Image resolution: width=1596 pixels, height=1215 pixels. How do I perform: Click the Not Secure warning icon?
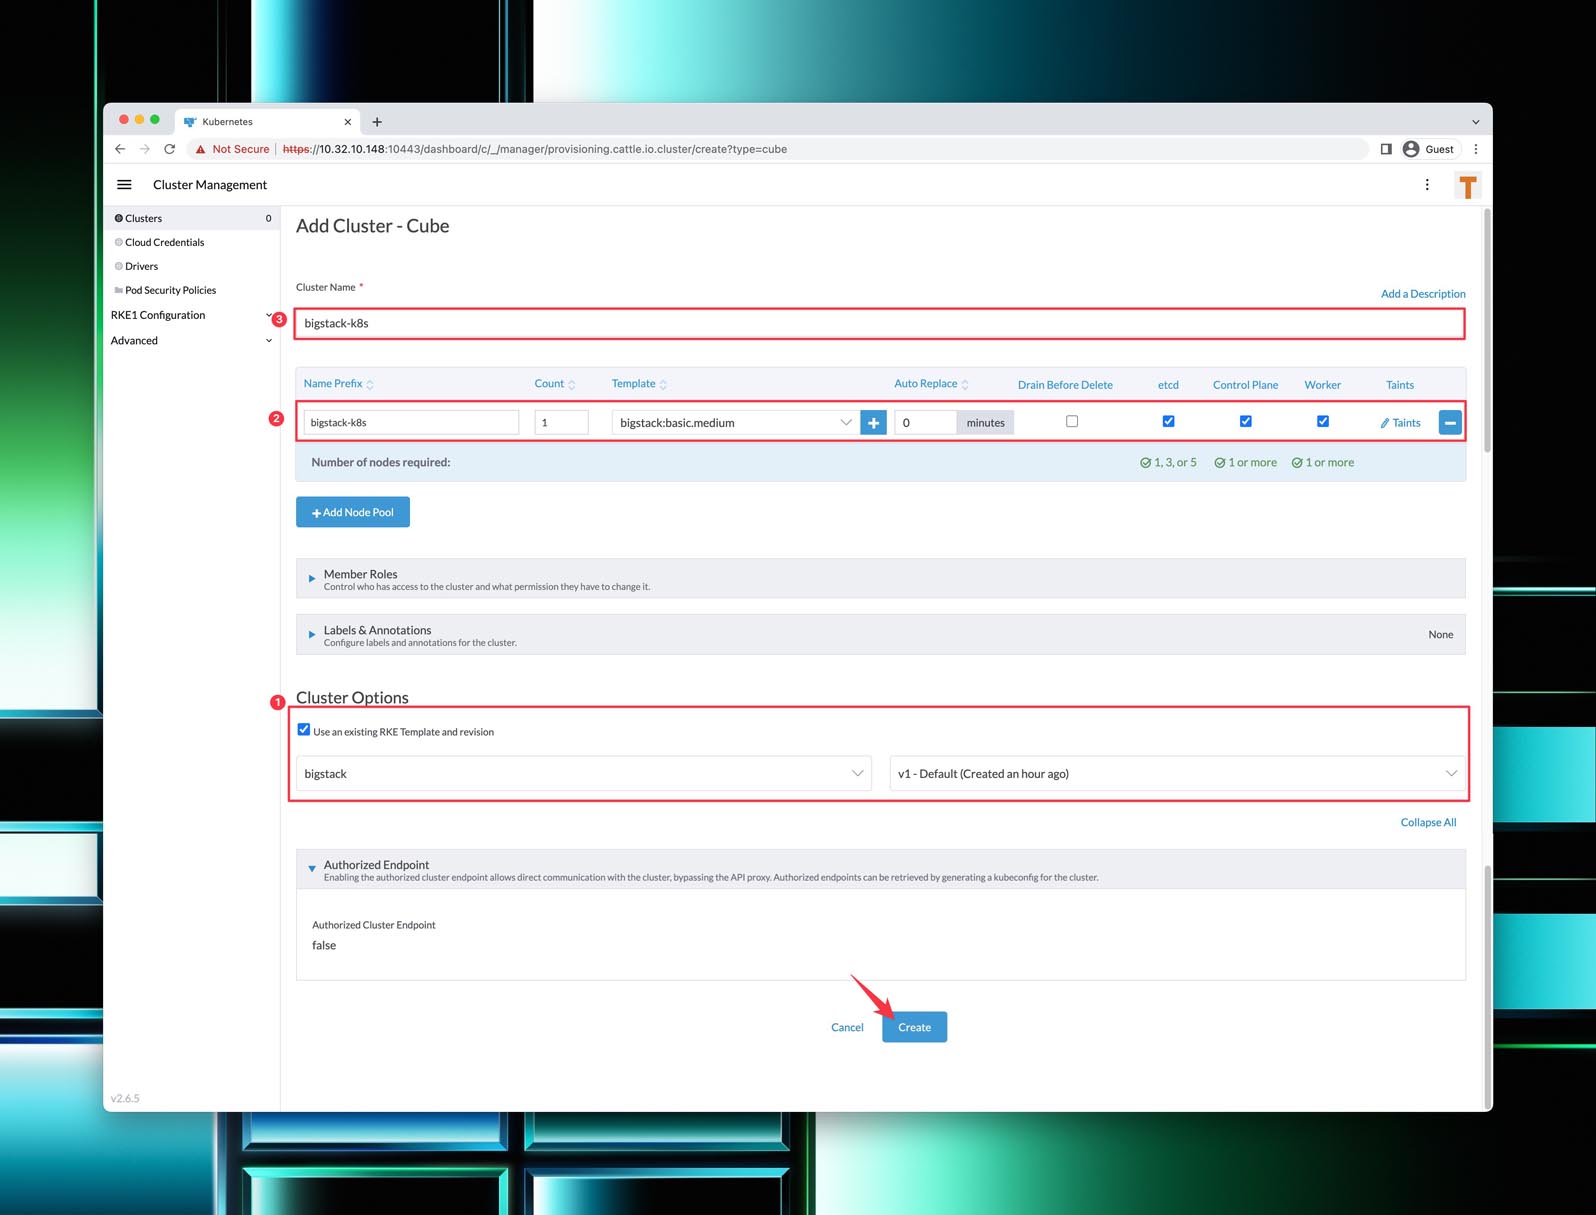(x=201, y=149)
